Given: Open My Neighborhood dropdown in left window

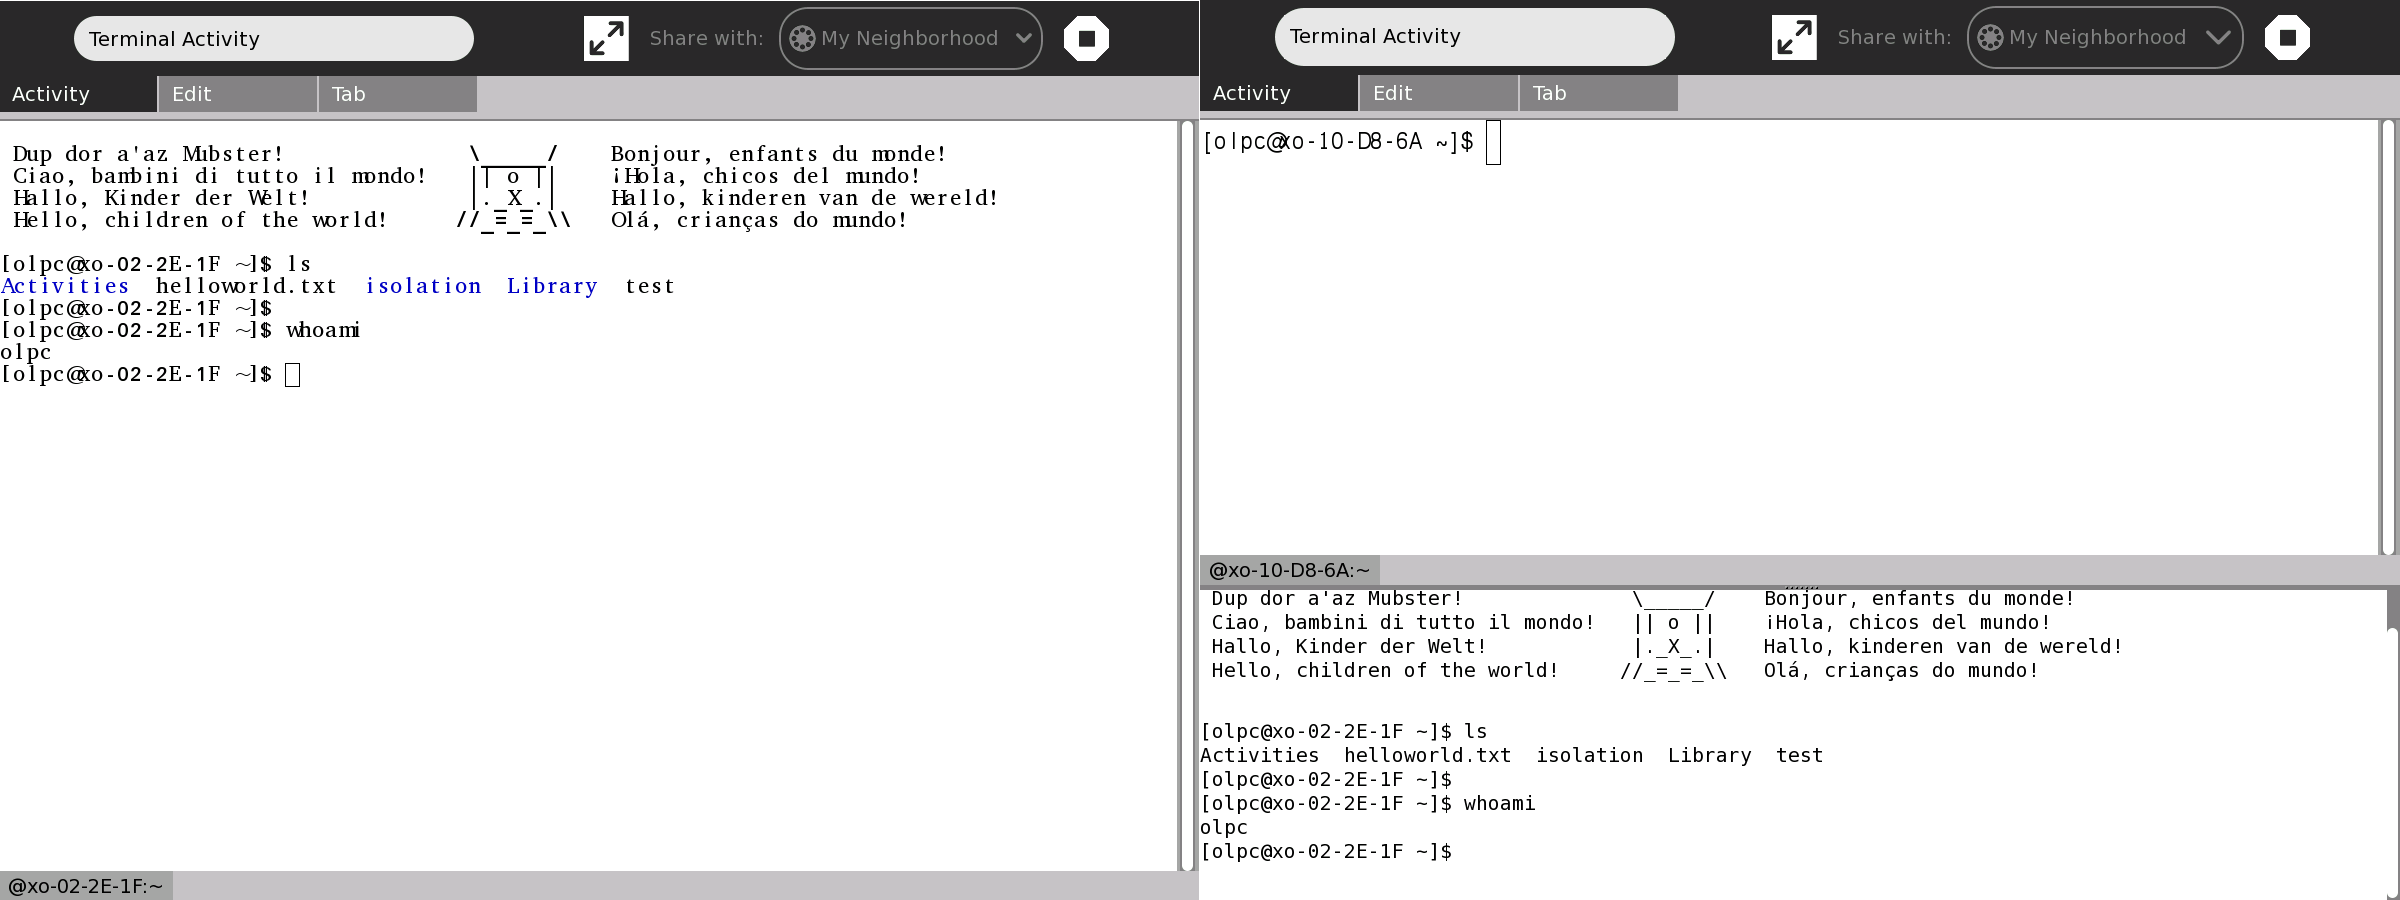Looking at the screenshot, I should 910,39.
